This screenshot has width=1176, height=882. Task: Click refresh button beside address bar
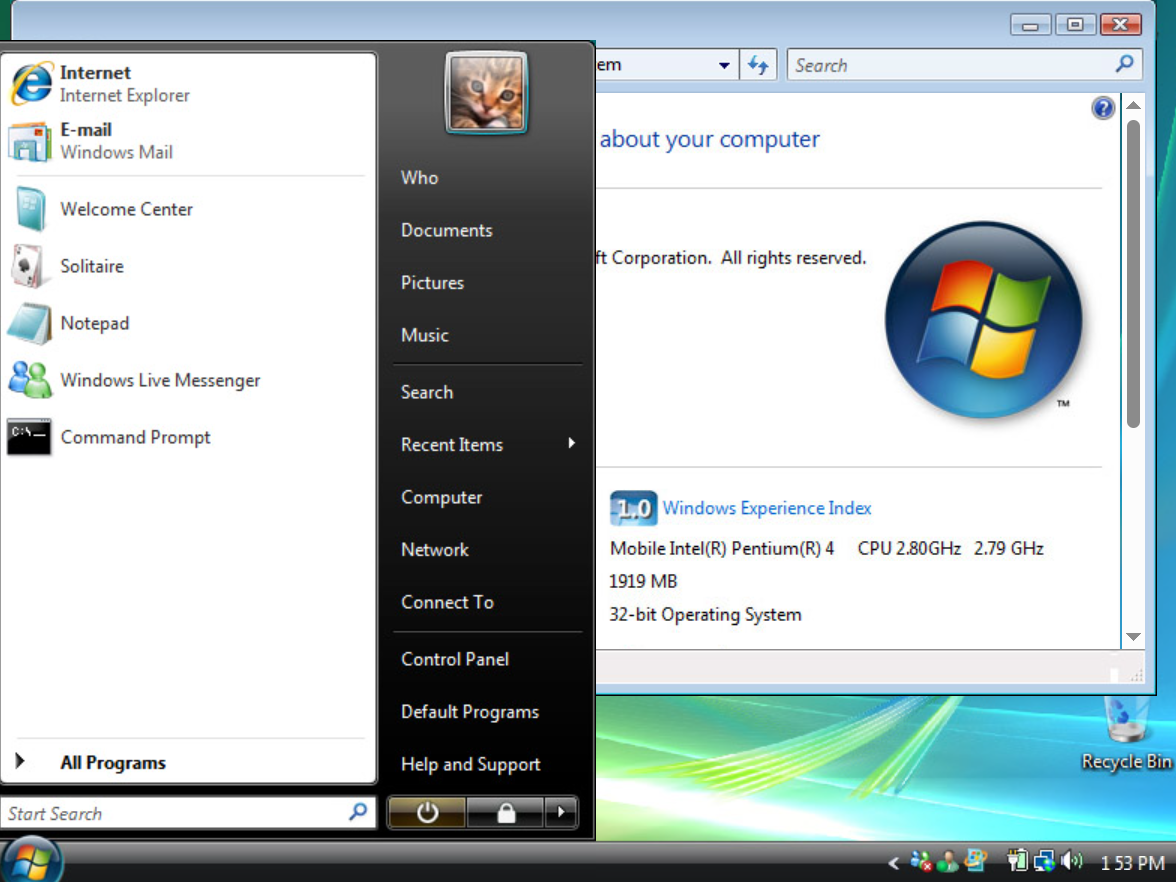point(758,64)
